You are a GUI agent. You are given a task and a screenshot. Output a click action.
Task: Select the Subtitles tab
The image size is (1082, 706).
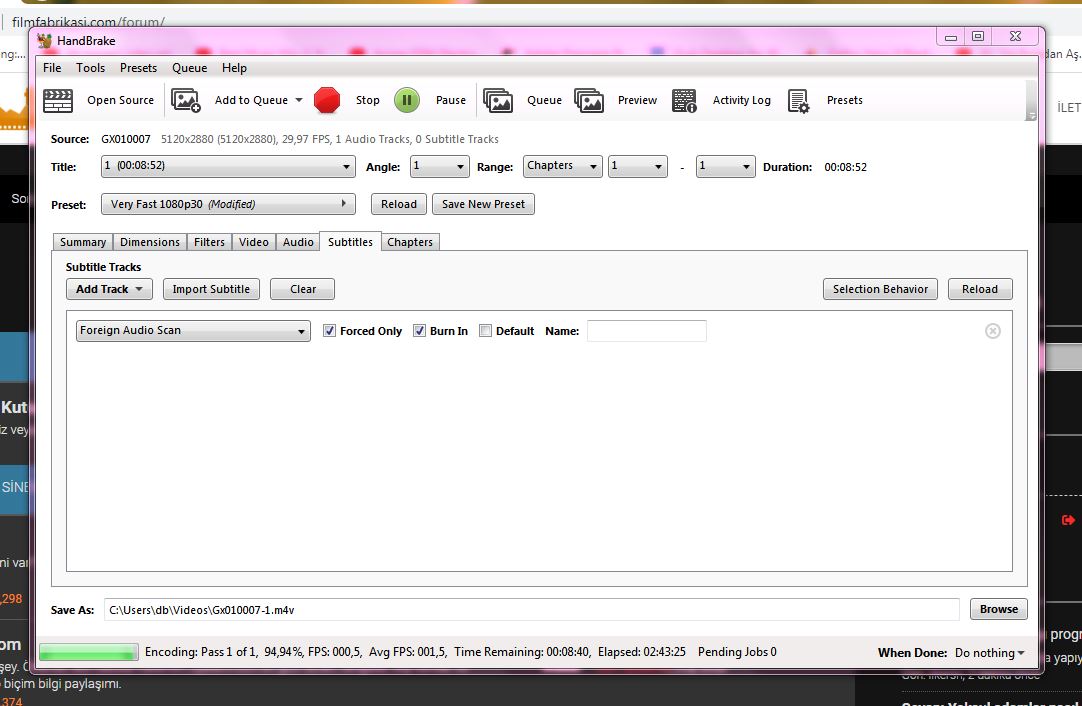[351, 242]
